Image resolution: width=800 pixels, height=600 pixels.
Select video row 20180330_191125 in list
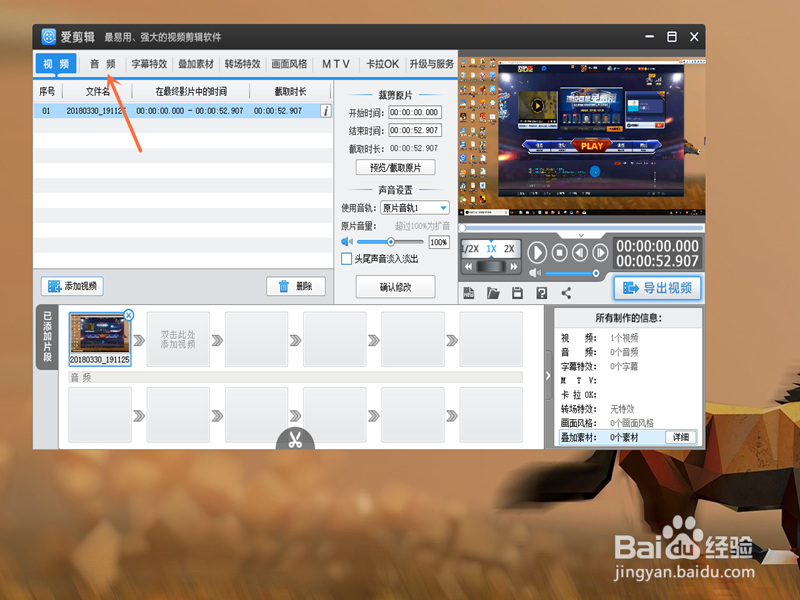point(183,111)
